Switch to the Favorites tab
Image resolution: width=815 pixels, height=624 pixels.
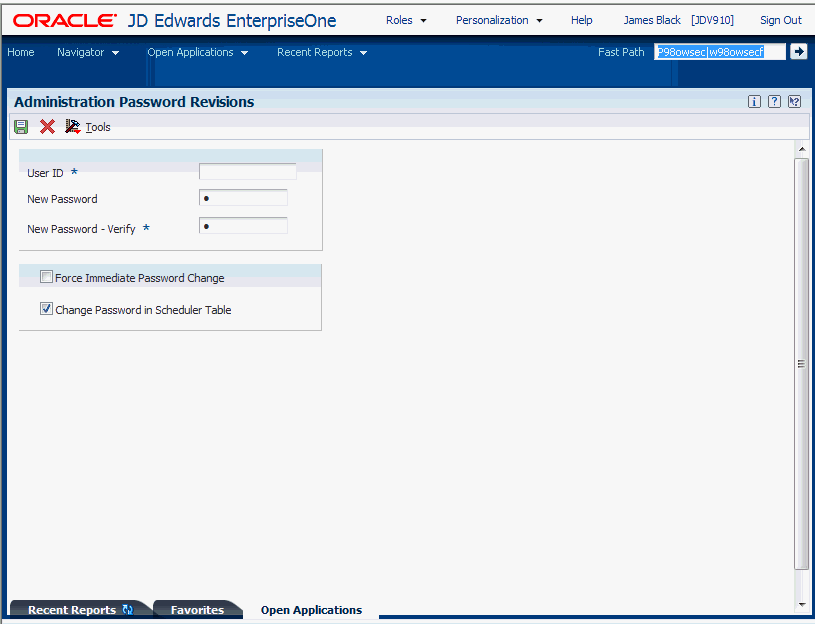[198, 610]
